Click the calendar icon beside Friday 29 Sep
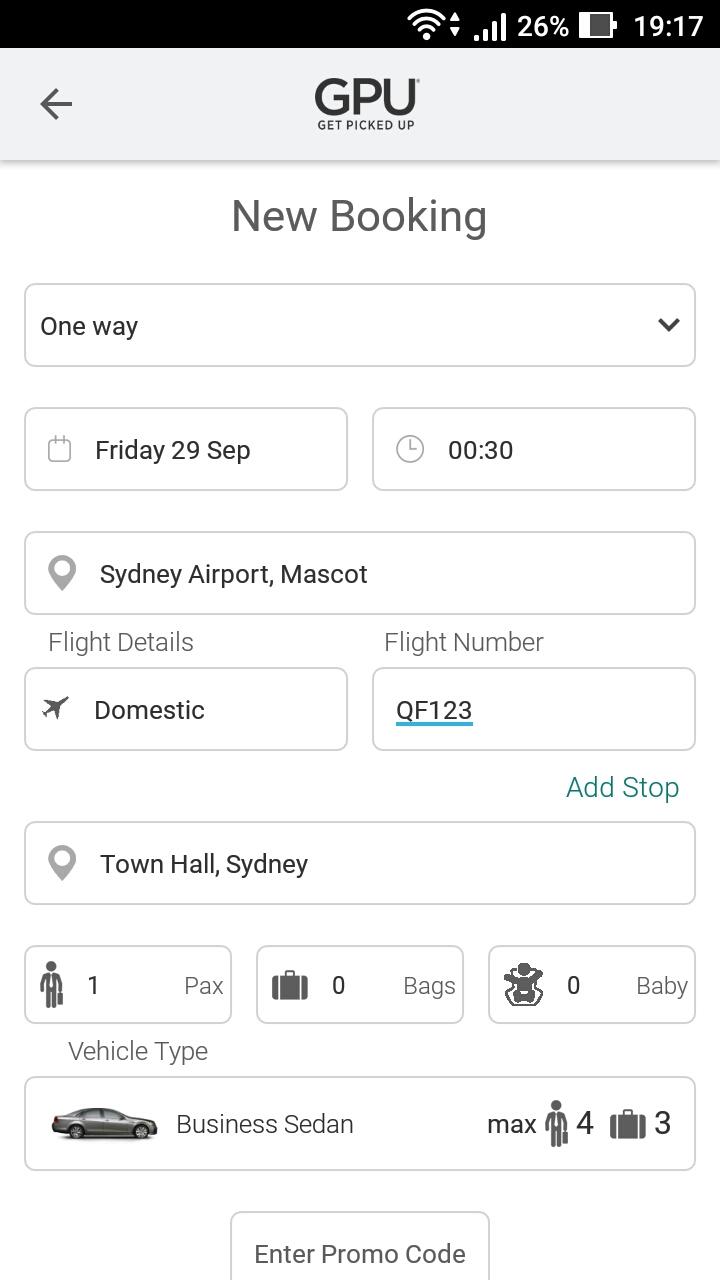The height and width of the screenshot is (1280, 720). click(x=60, y=449)
